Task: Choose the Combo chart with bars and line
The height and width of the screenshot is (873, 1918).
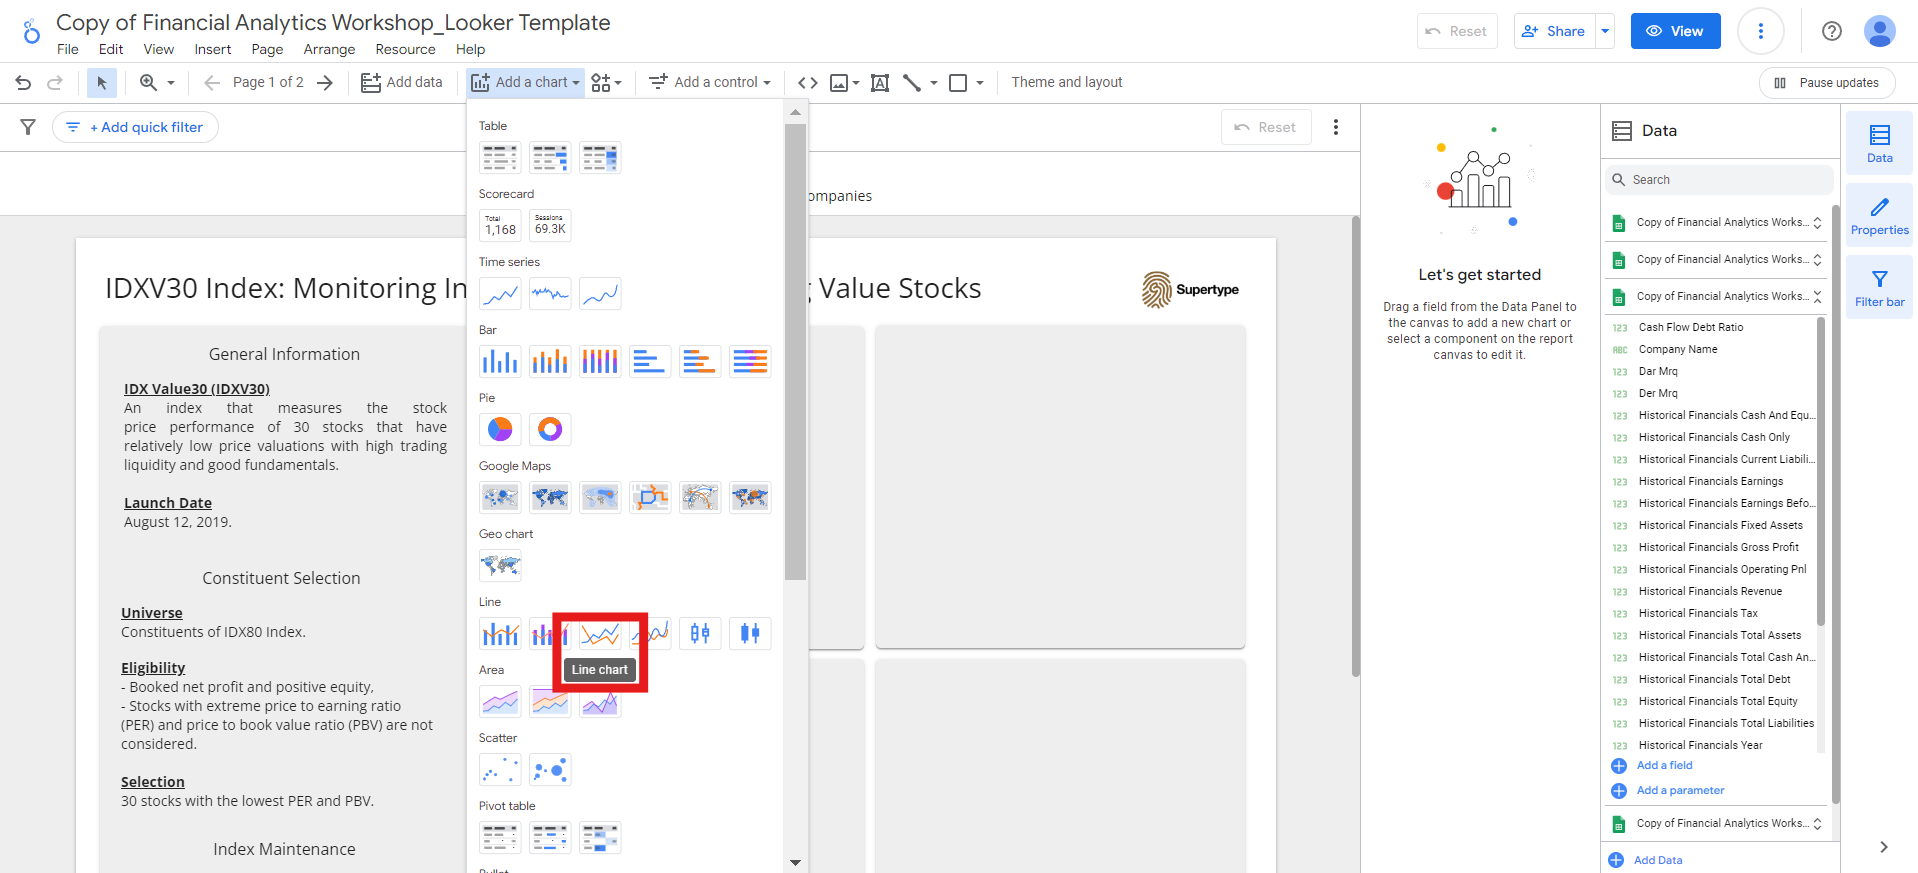Action: (500, 634)
